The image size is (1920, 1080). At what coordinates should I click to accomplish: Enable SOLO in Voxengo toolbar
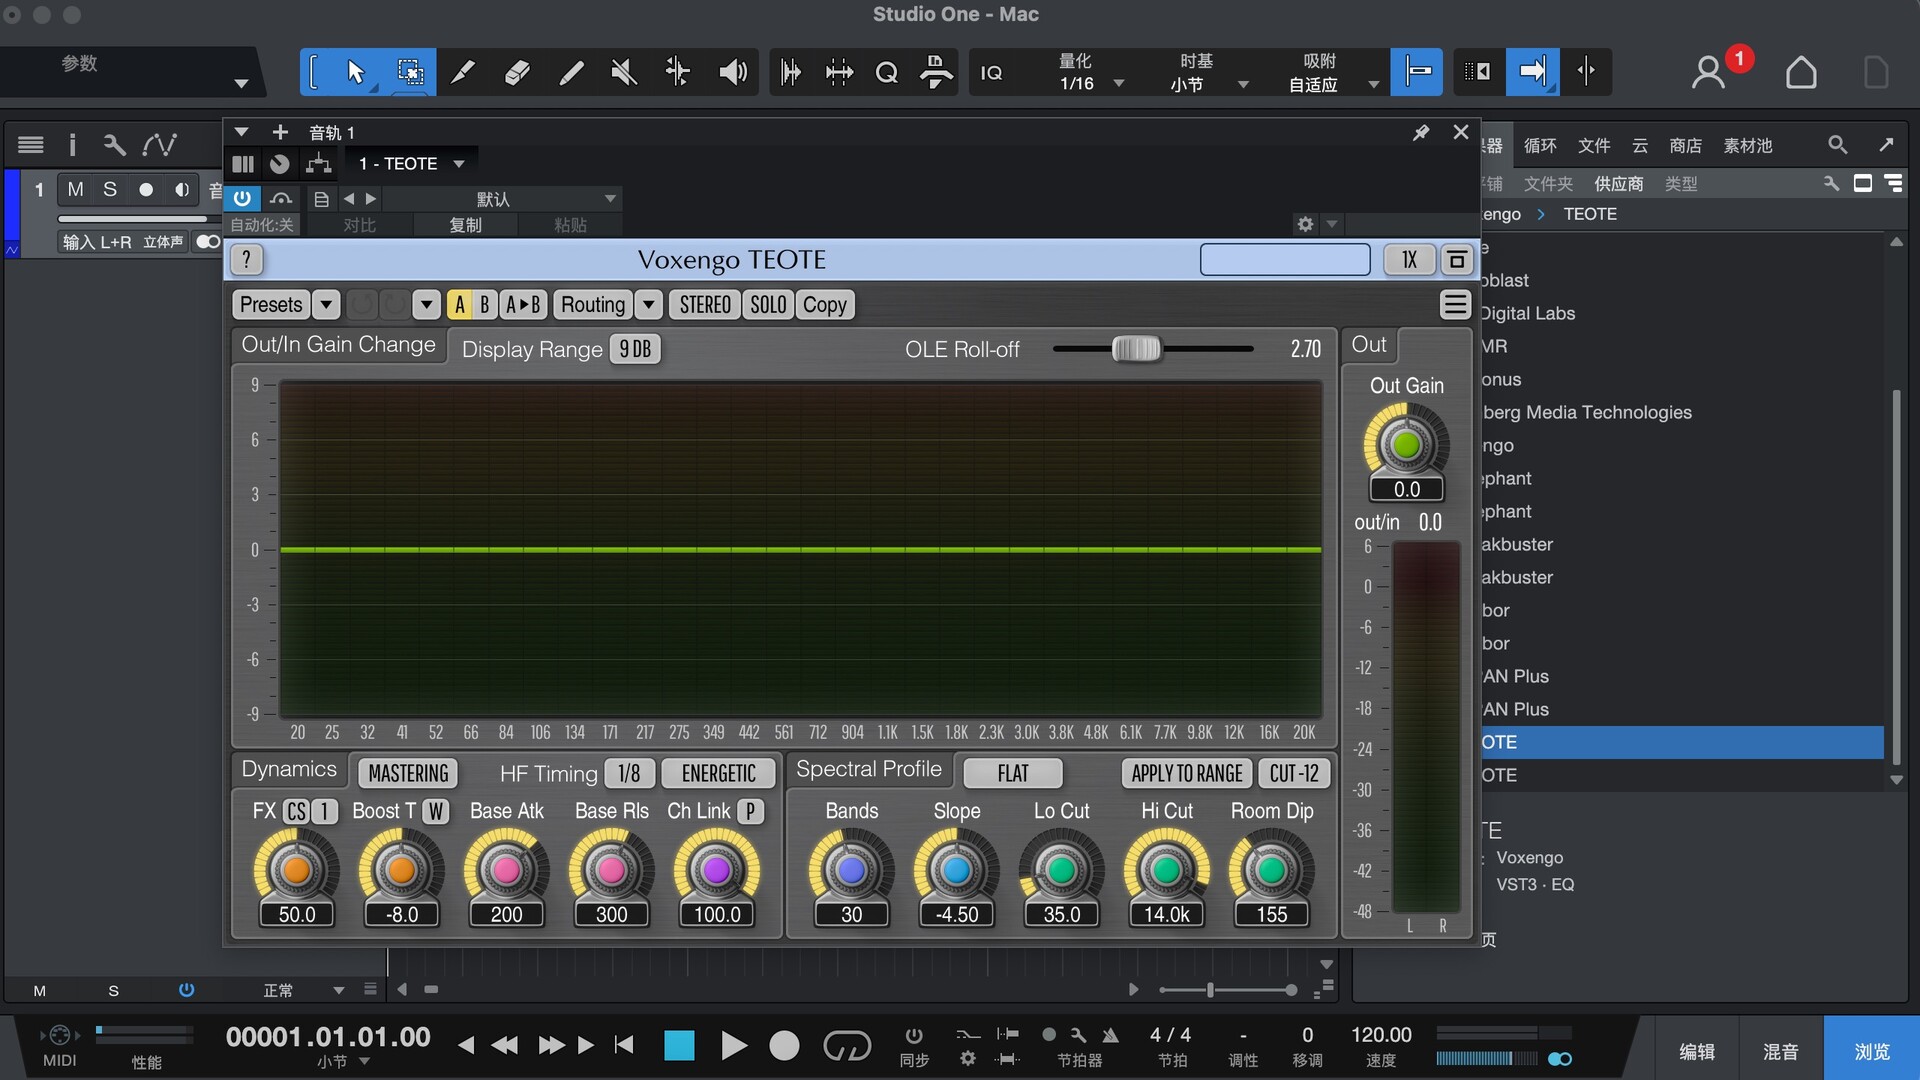(x=768, y=305)
